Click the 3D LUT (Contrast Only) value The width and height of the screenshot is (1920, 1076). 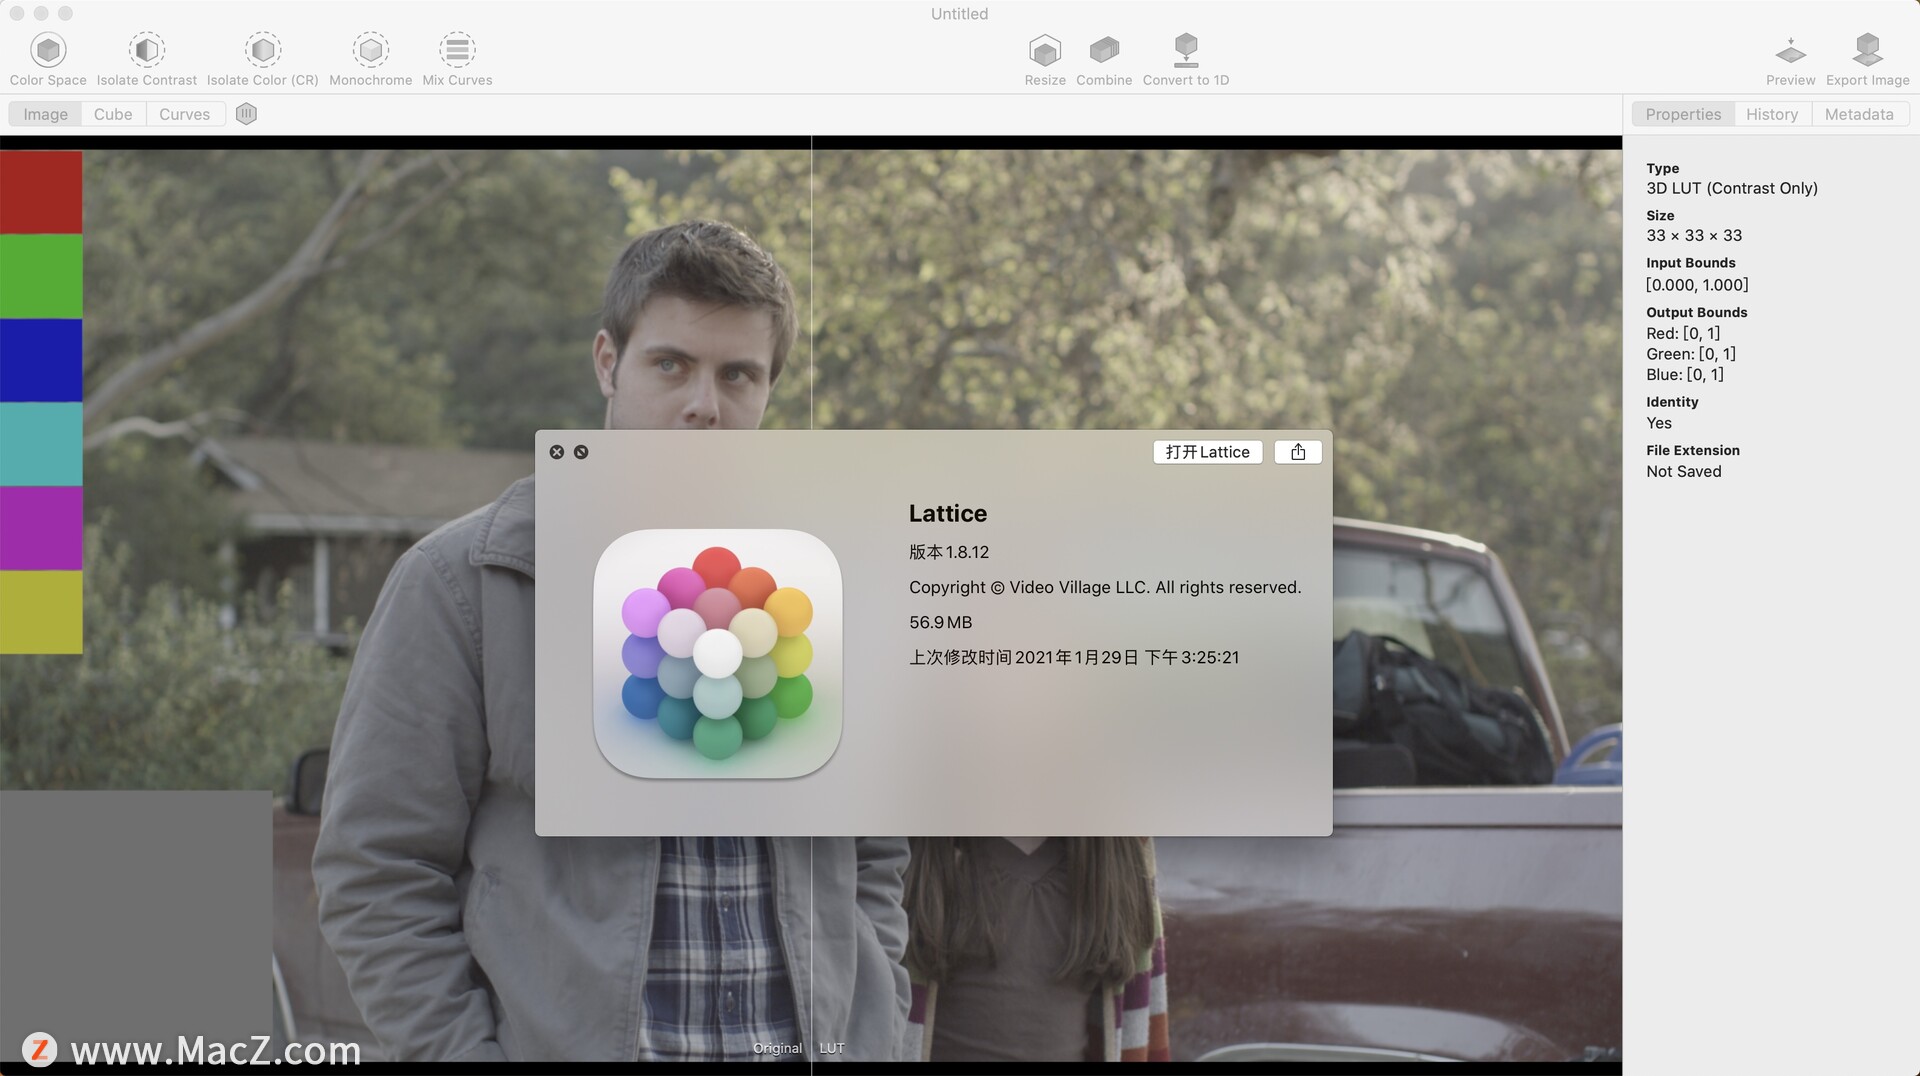(x=1732, y=188)
